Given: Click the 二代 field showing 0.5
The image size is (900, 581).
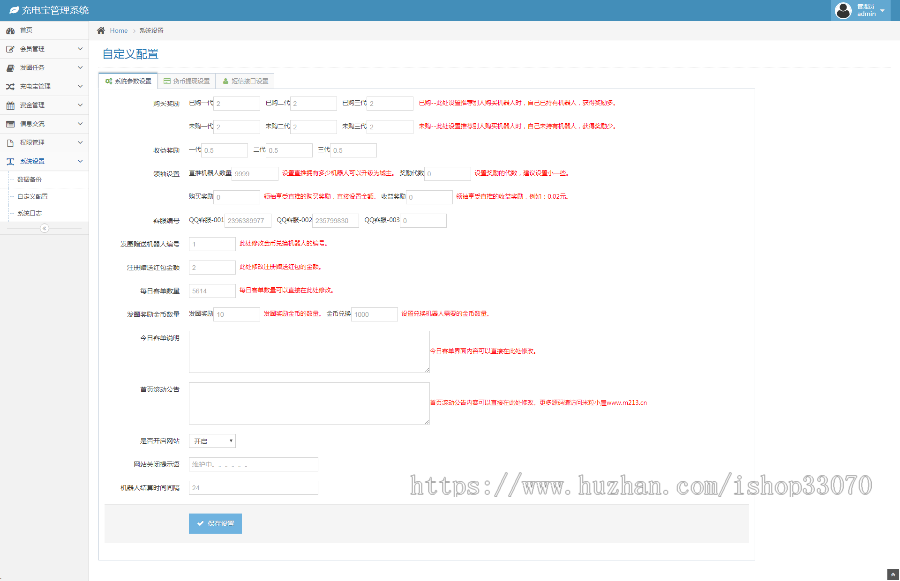Looking at the screenshot, I should [x=289, y=150].
